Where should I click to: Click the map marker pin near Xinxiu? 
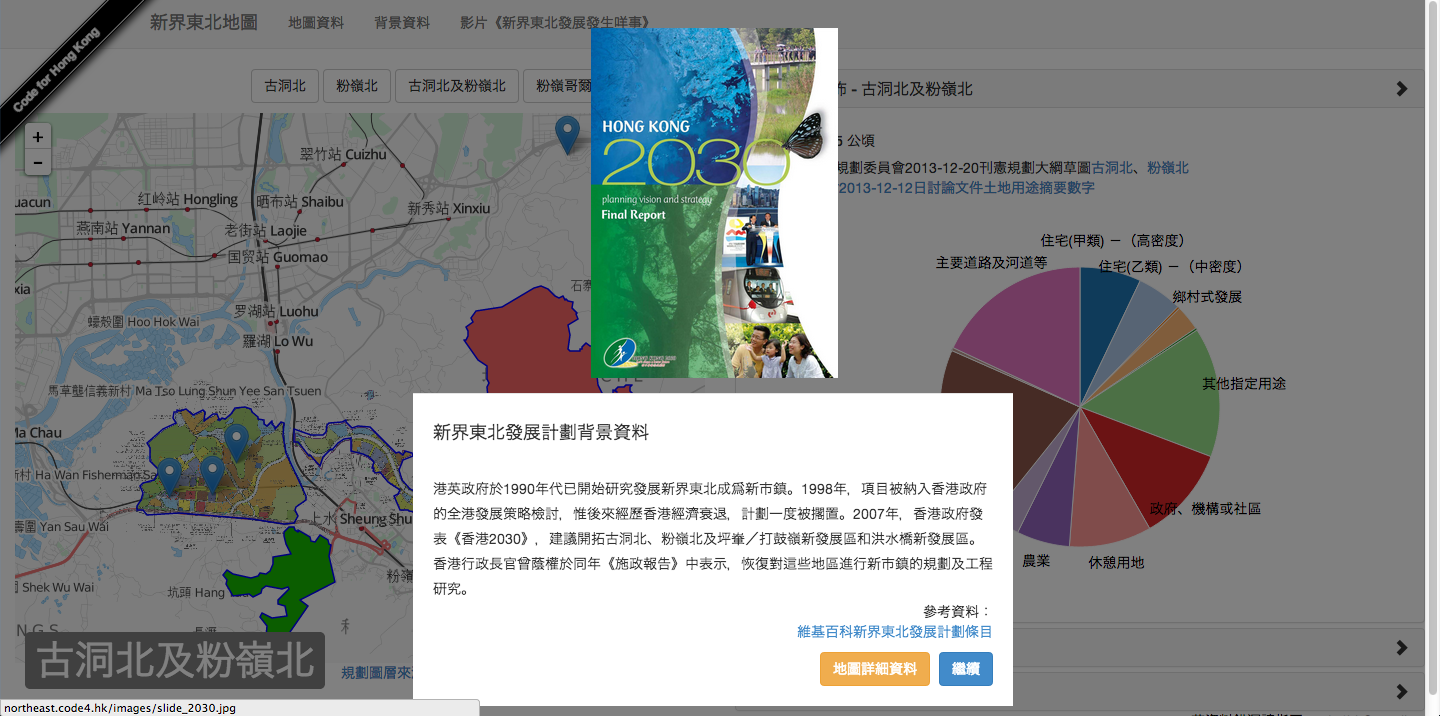click(x=568, y=135)
